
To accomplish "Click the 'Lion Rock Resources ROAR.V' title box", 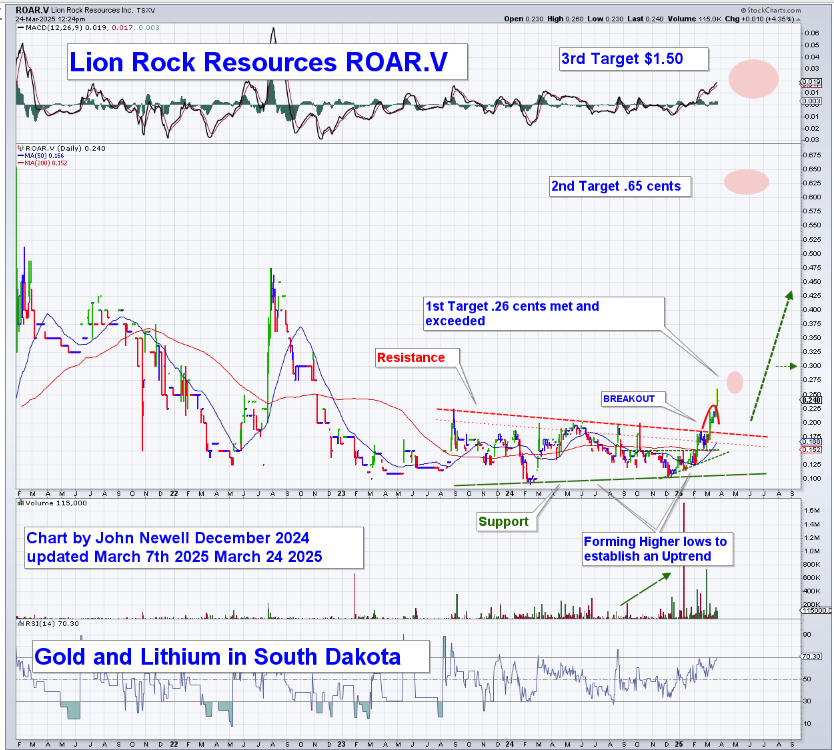I will pos(267,62).
